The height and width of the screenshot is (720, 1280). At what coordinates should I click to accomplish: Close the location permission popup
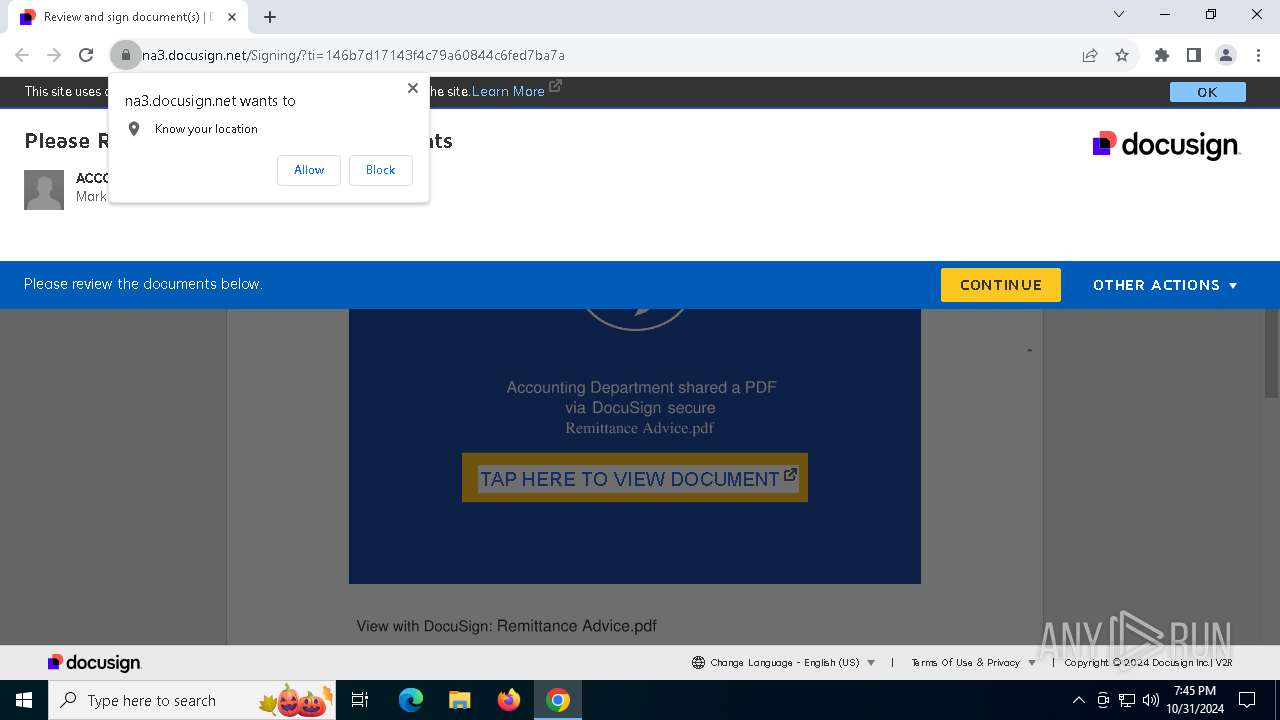[412, 88]
